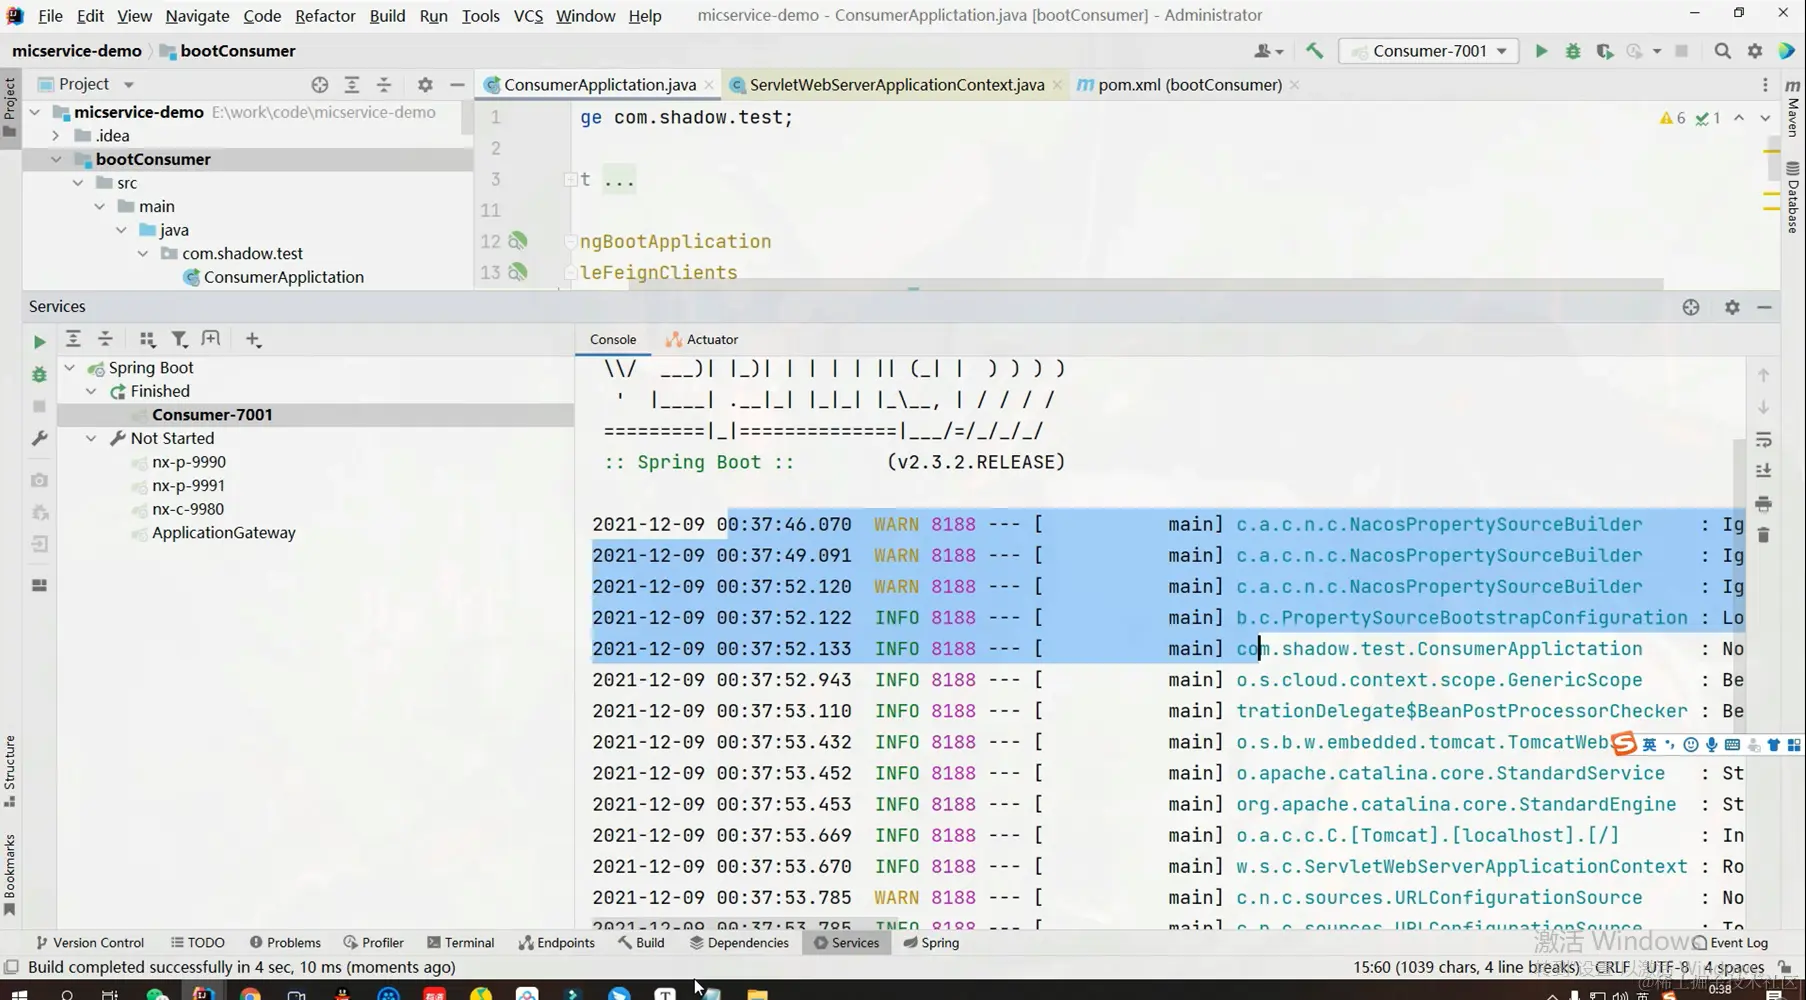The image size is (1806, 1000).
Task: Toggle the Project tool window stripe
Action: [x=10, y=108]
